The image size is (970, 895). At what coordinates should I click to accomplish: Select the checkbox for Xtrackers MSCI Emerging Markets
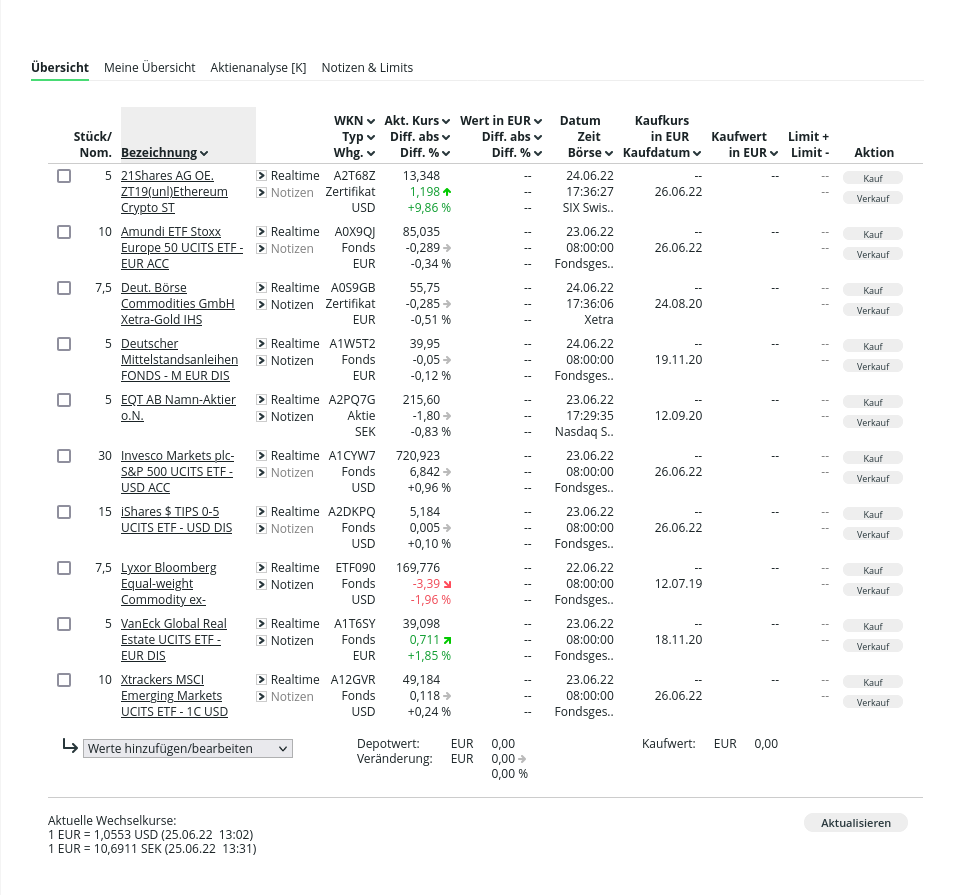[x=64, y=680]
